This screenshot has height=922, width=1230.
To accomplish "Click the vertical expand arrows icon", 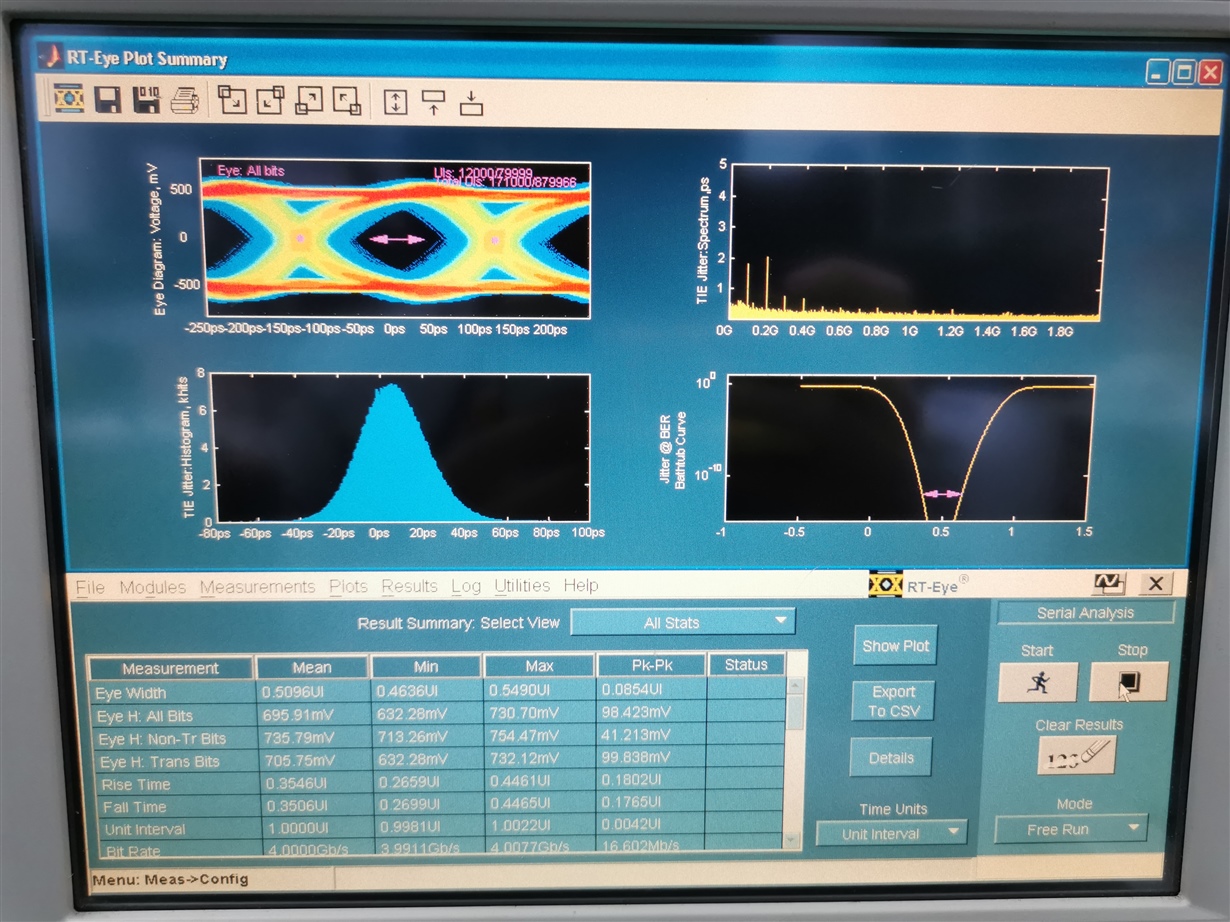I will tap(396, 101).
